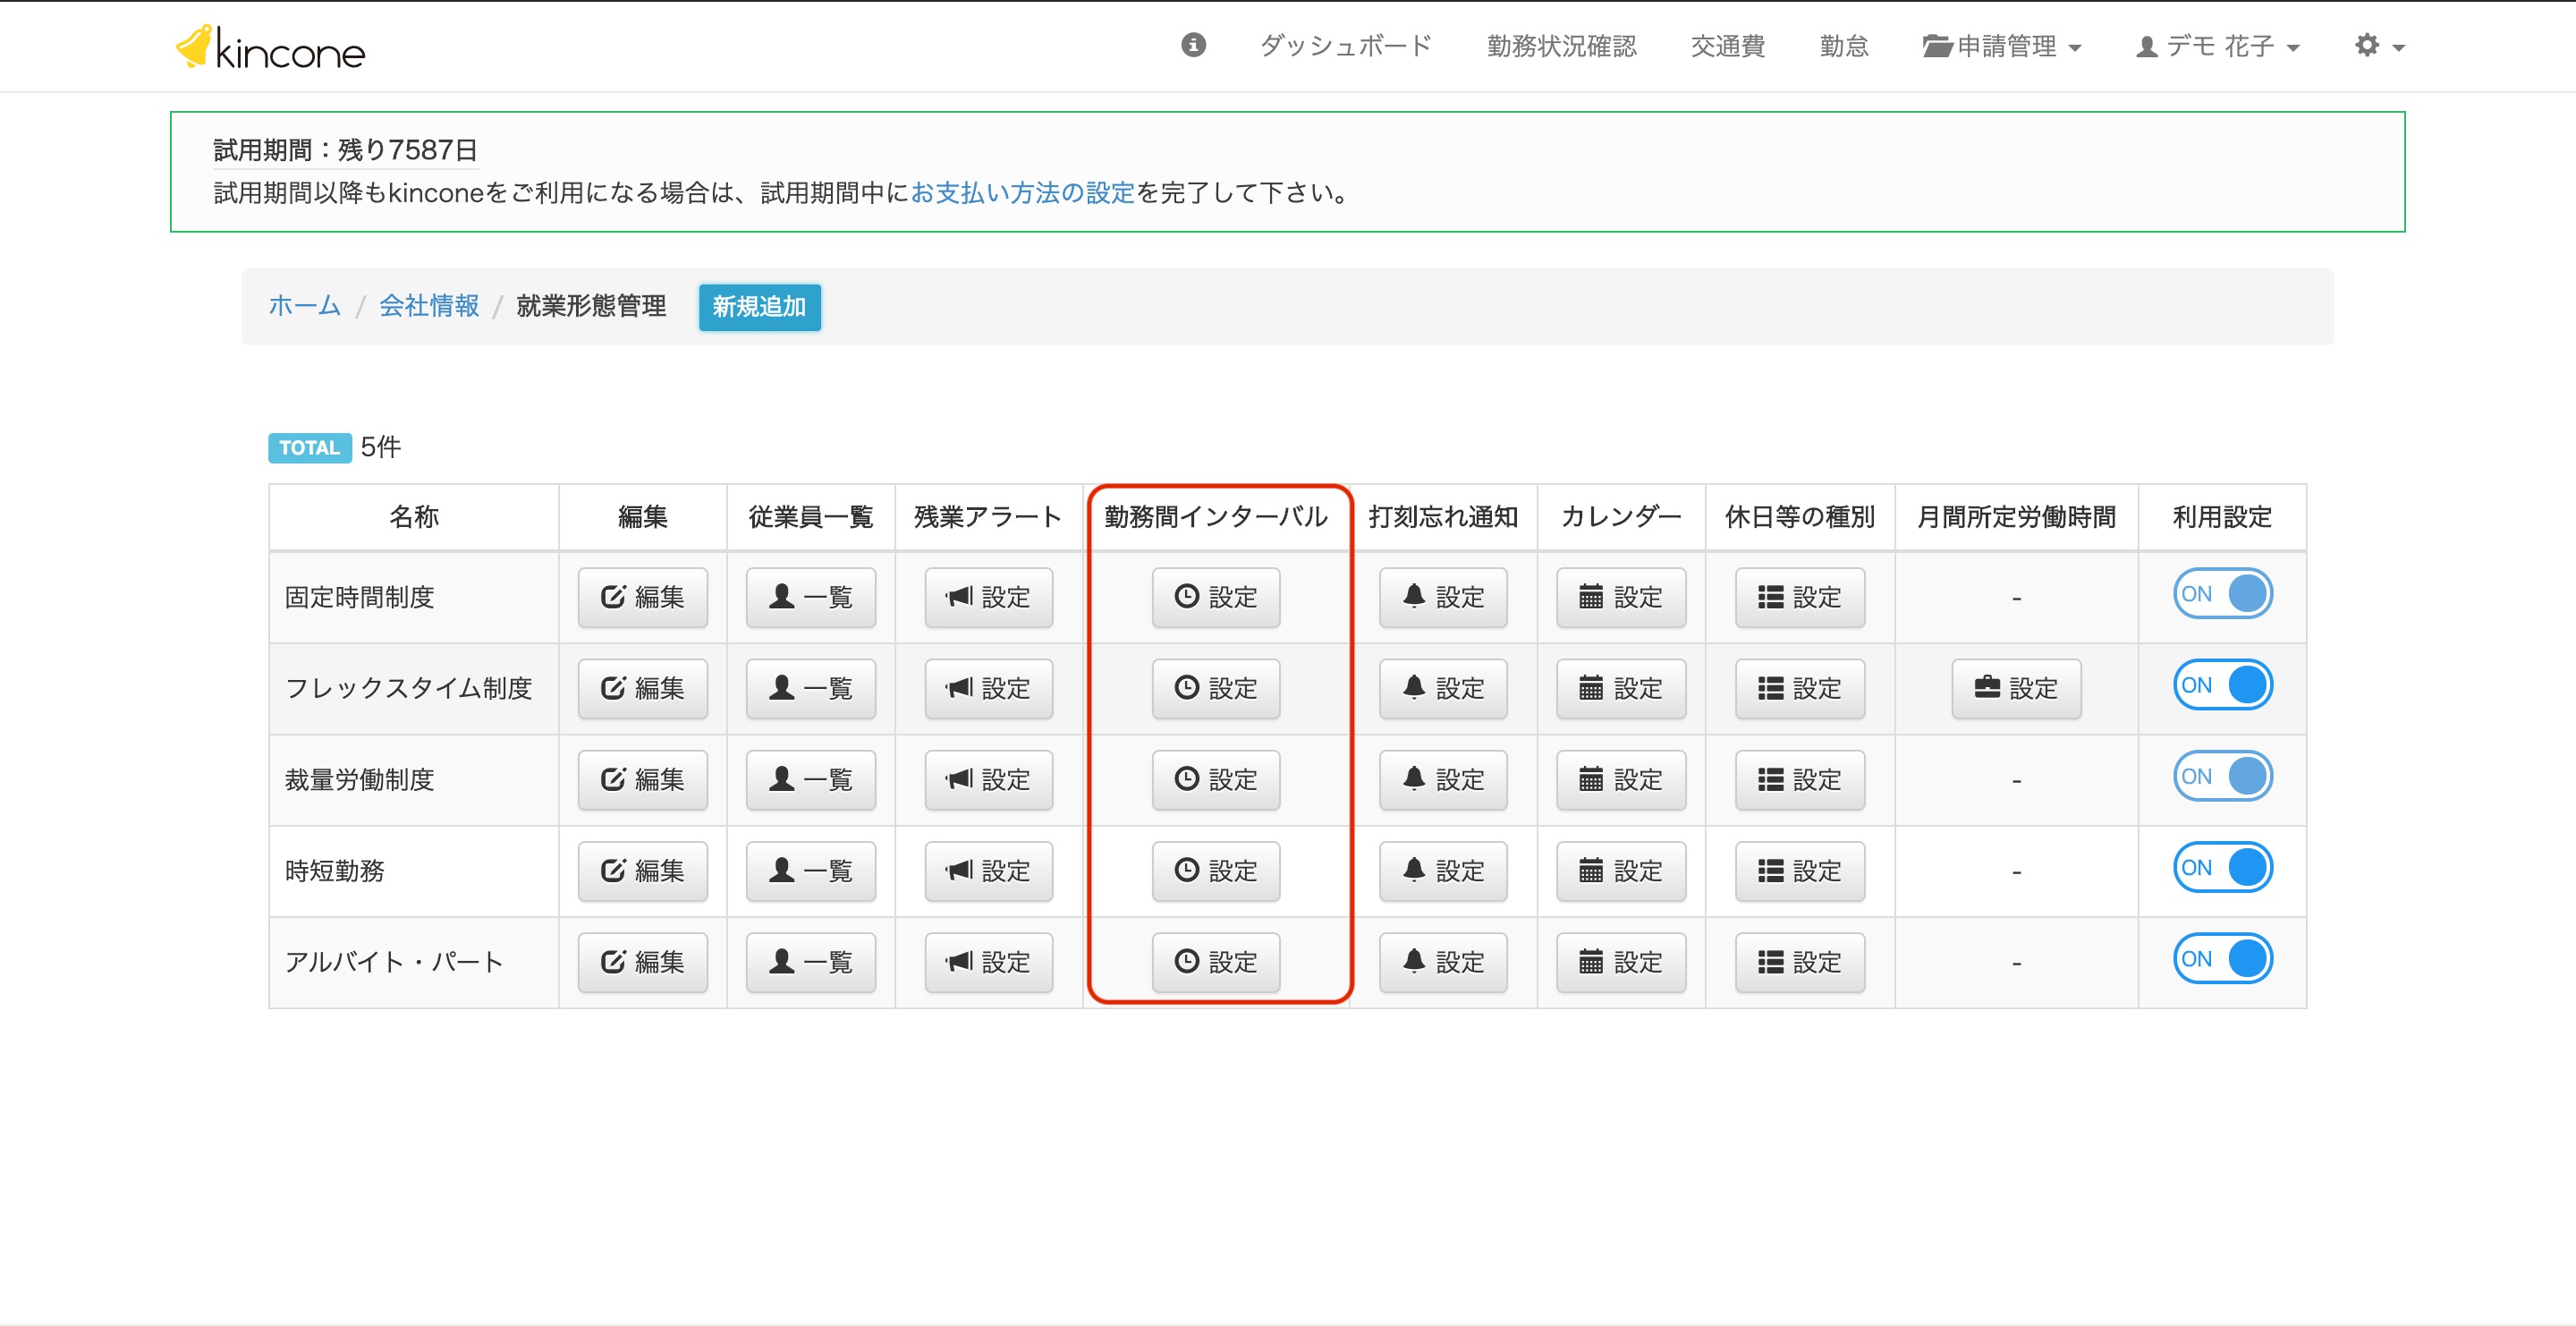Image resolution: width=2576 pixels, height=1326 pixels.
Task: Open work interval settings for 裁量労働制度
Action: tap(1216, 779)
